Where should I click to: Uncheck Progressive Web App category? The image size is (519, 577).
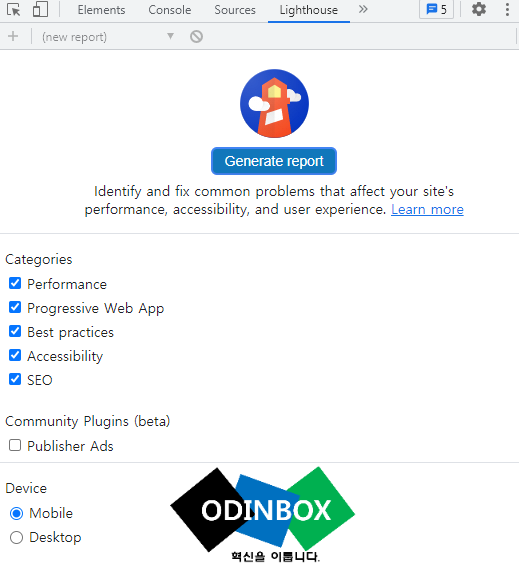(x=15, y=307)
